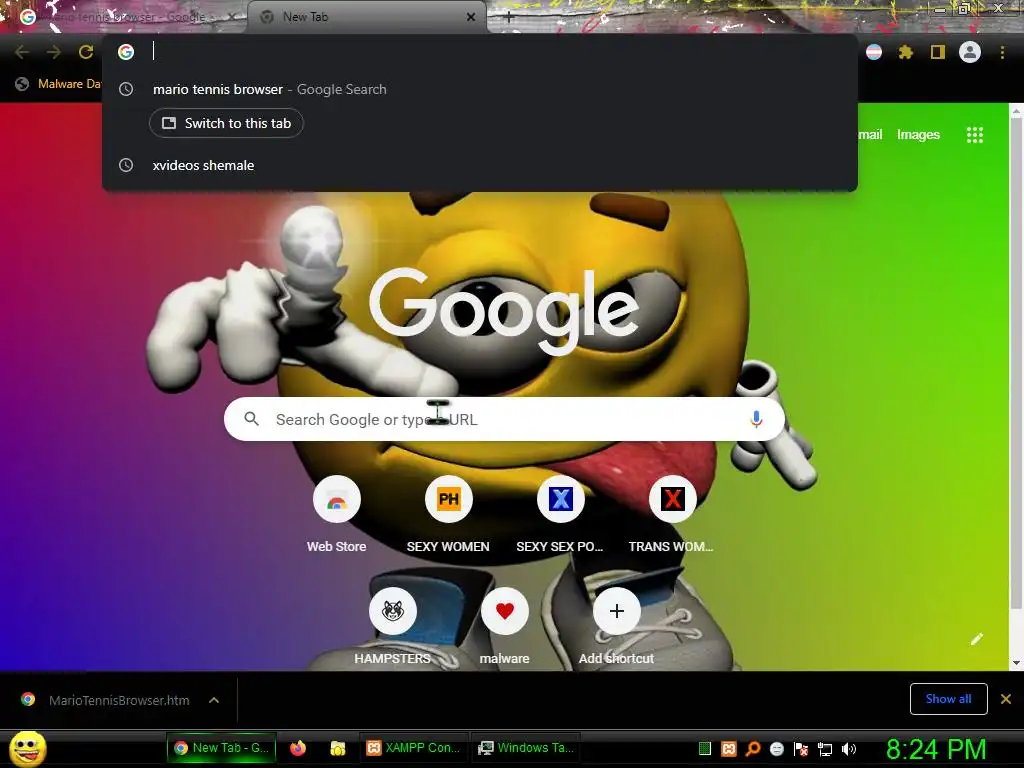This screenshot has height=768, width=1024.
Task: Click the XAMPP tray icon
Action: pyautogui.click(x=729, y=749)
